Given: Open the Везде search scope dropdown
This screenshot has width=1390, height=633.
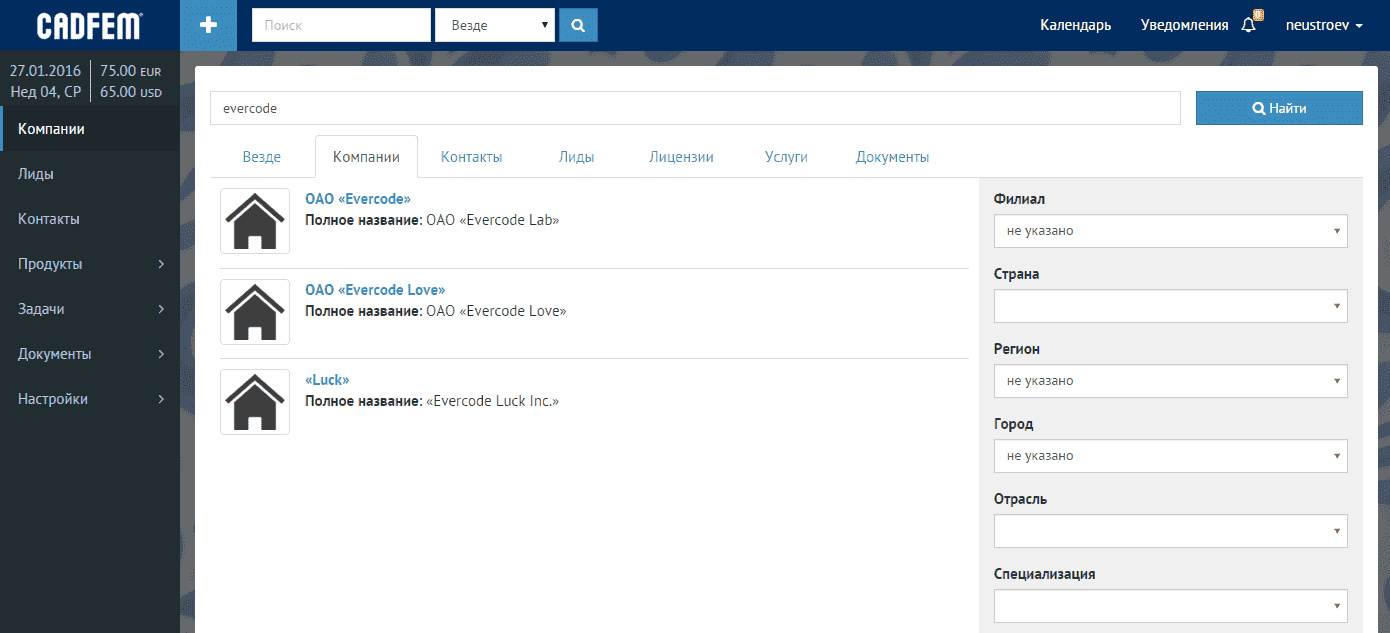Looking at the screenshot, I should [x=495, y=25].
